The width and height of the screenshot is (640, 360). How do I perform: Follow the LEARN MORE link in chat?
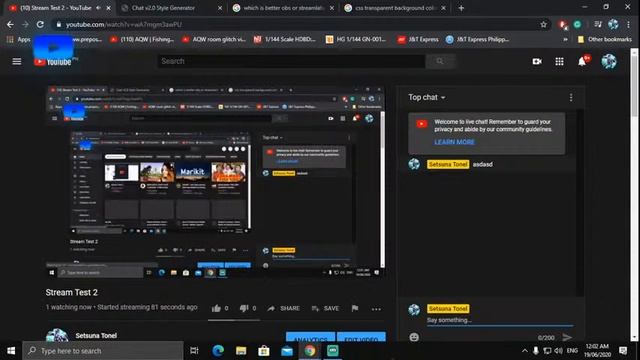point(454,142)
